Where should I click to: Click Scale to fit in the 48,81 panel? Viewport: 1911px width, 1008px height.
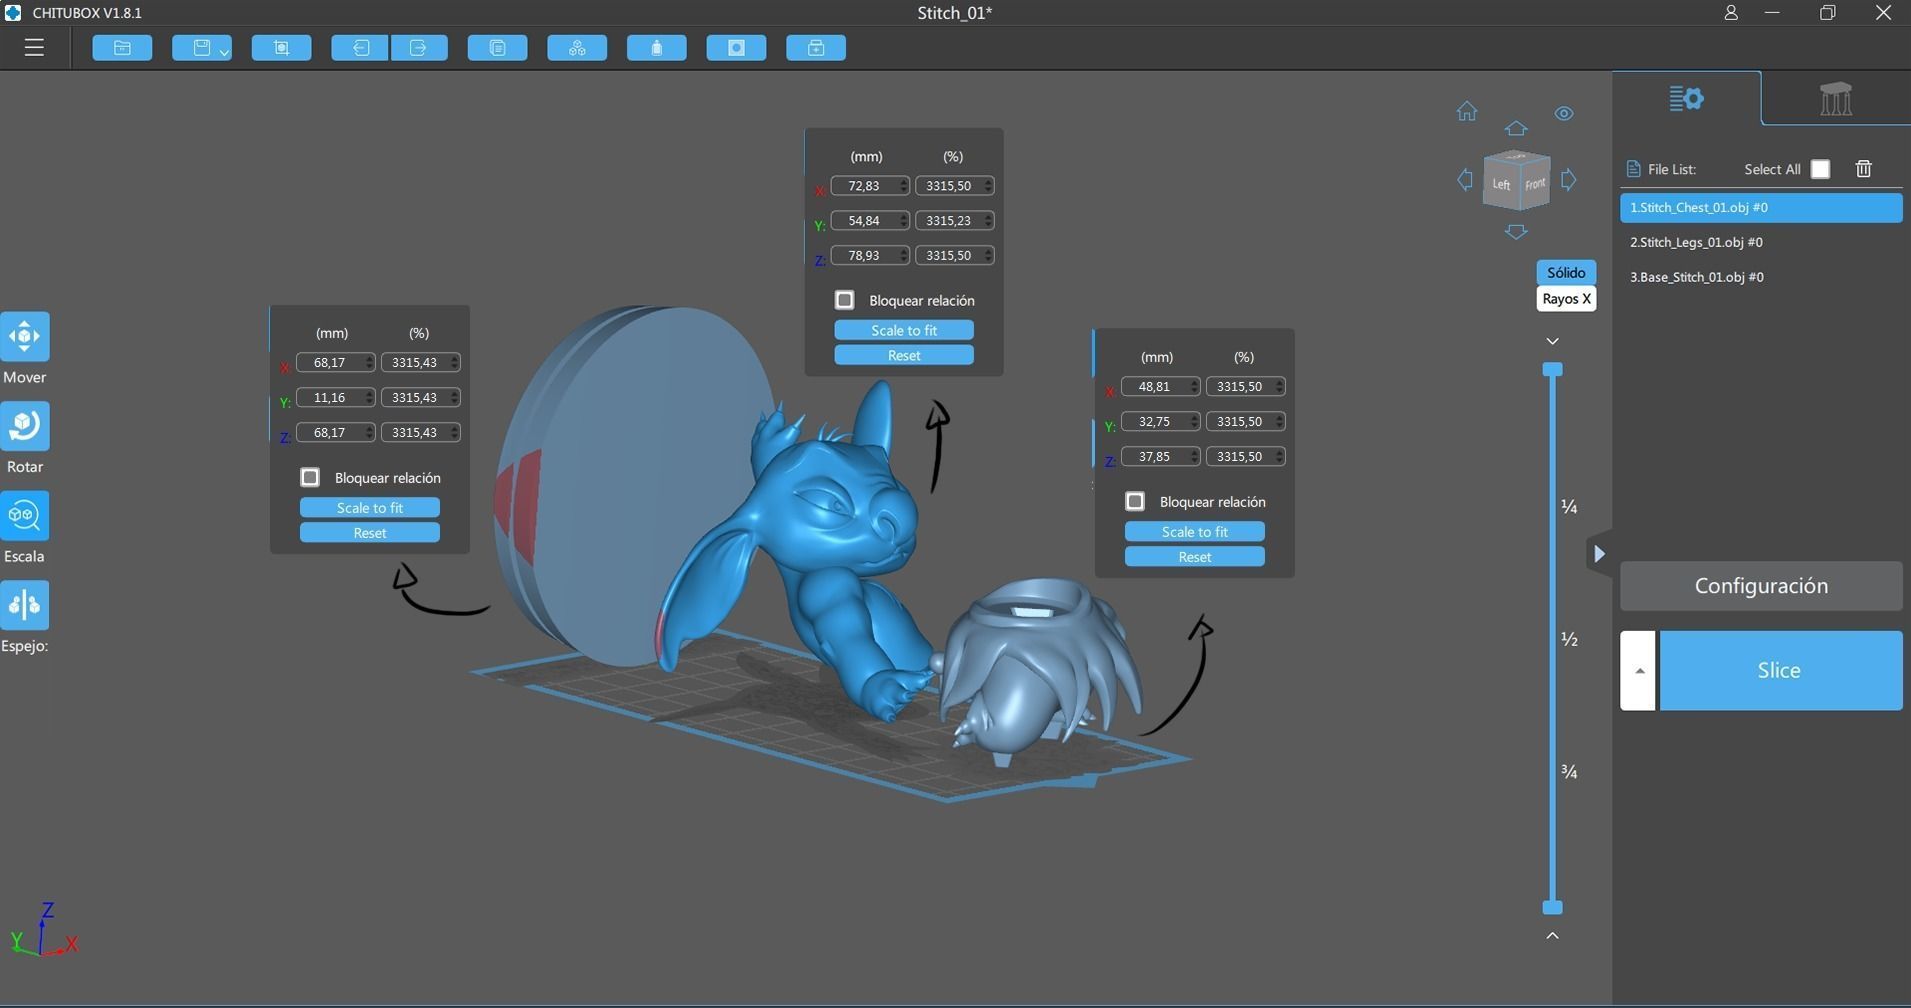coord(1194,532)
